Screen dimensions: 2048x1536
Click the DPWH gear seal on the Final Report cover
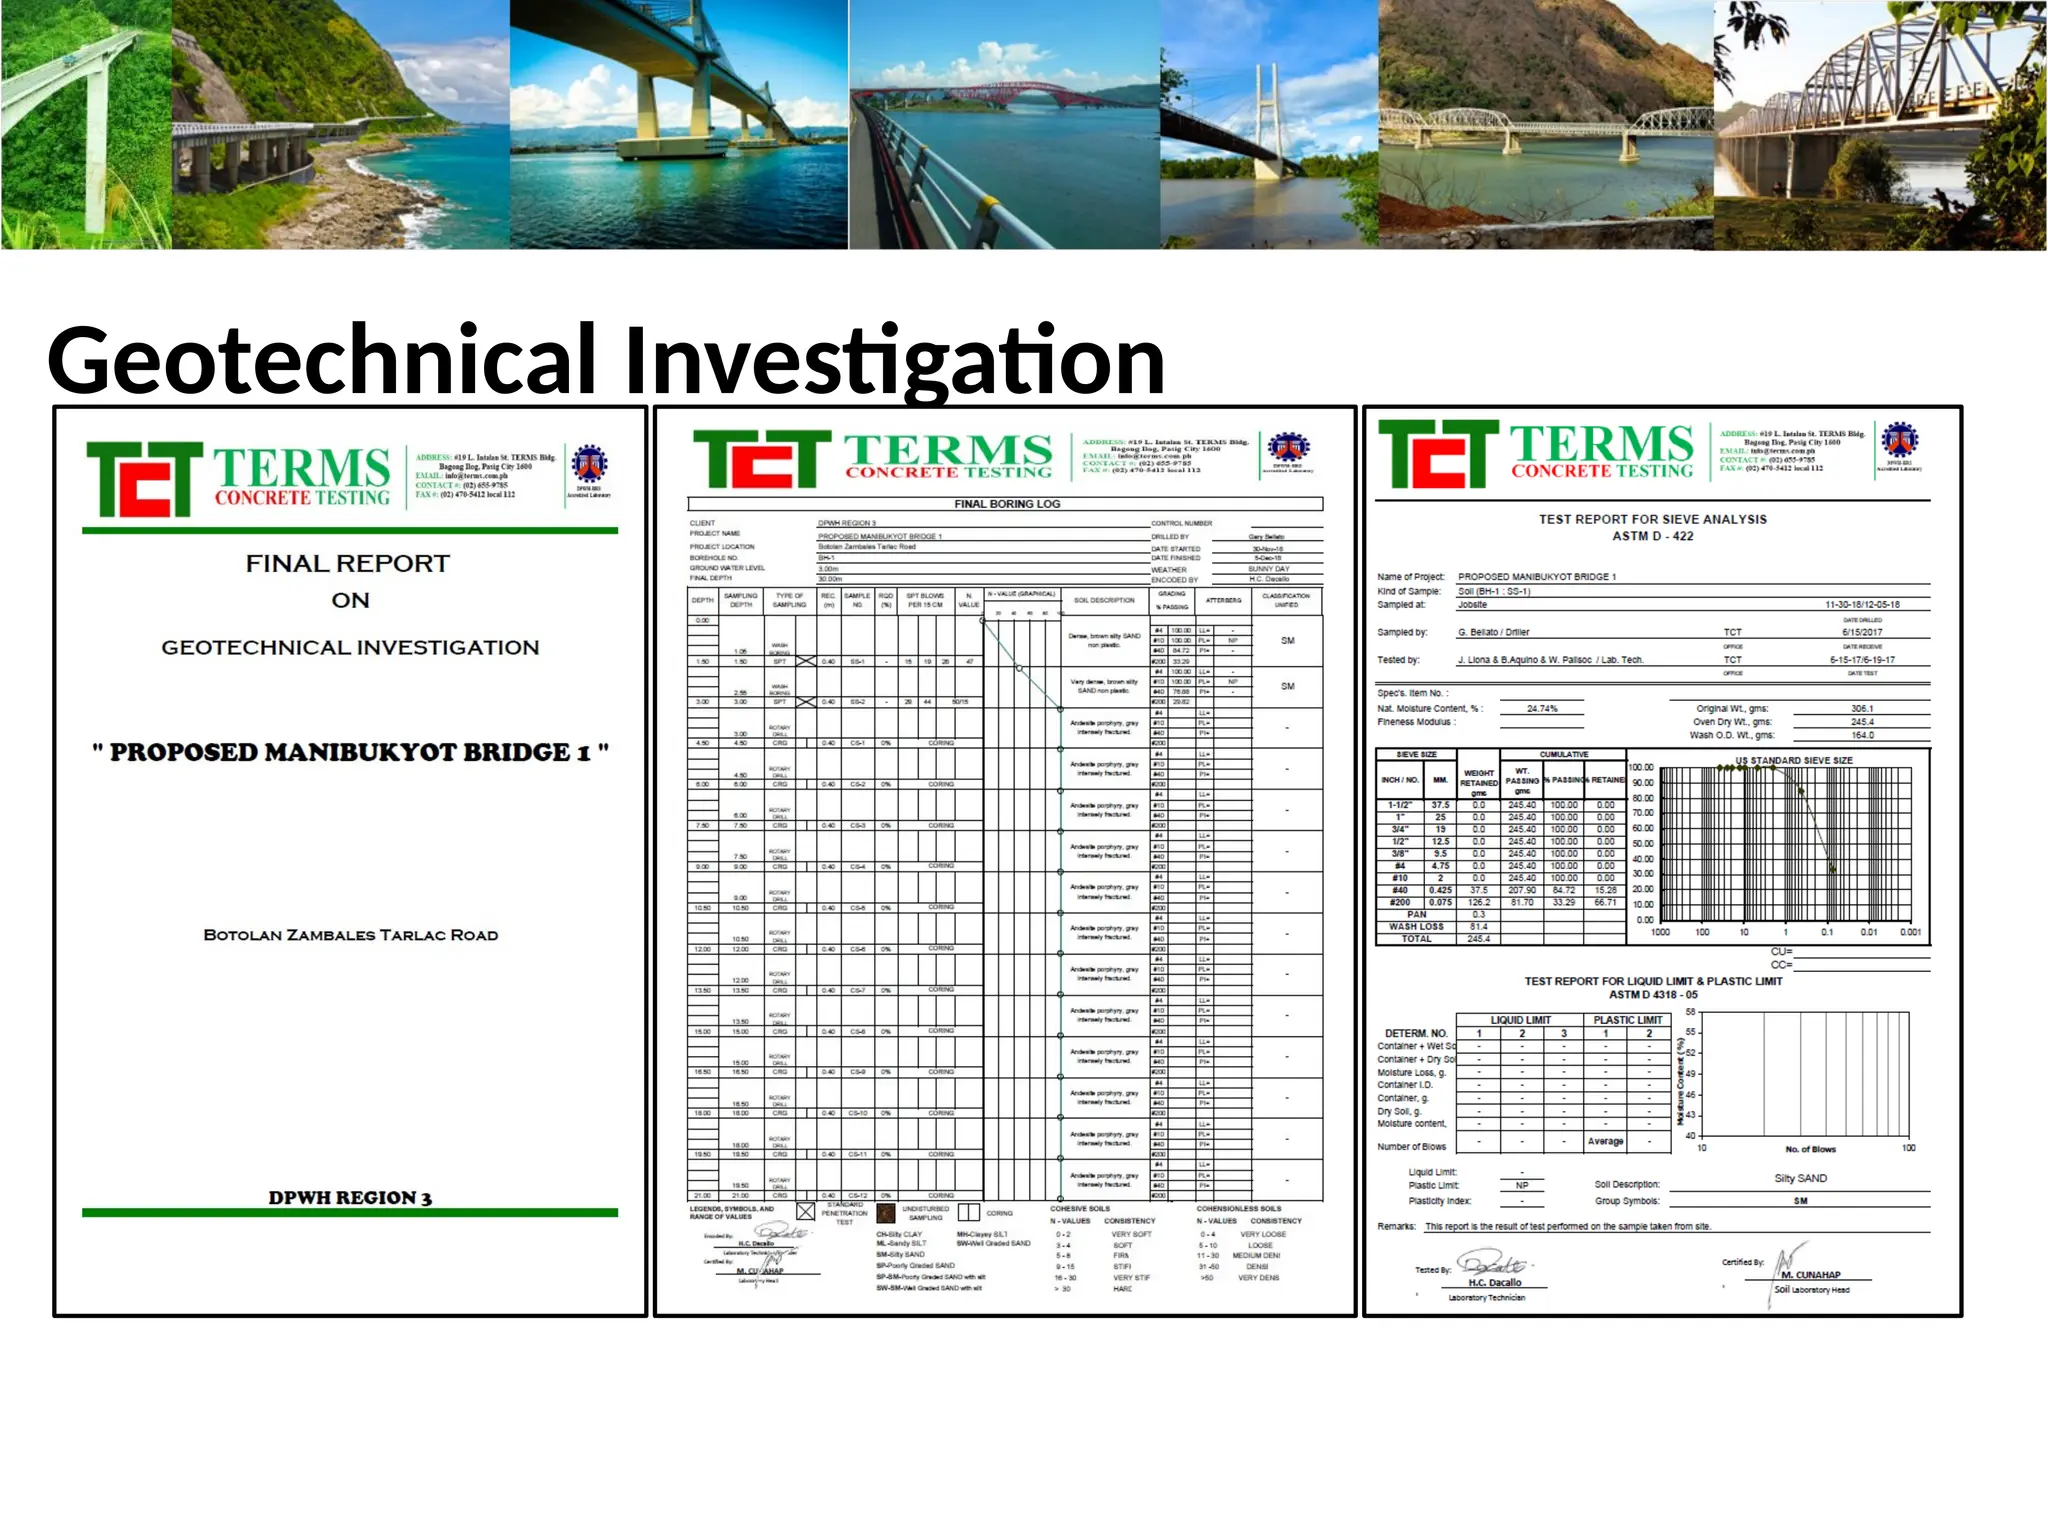click(589, 466)
